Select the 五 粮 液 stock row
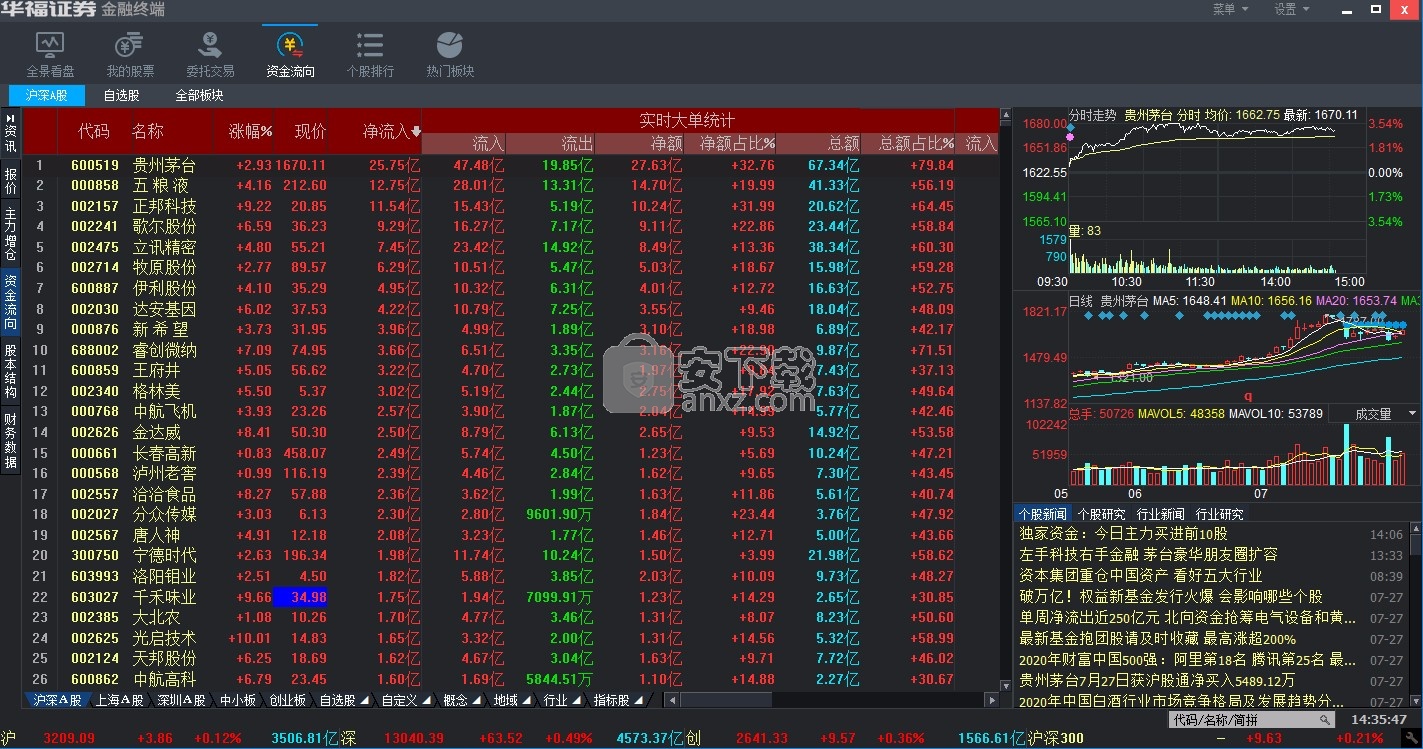The image size is (1423, 749). pos(510,185)
